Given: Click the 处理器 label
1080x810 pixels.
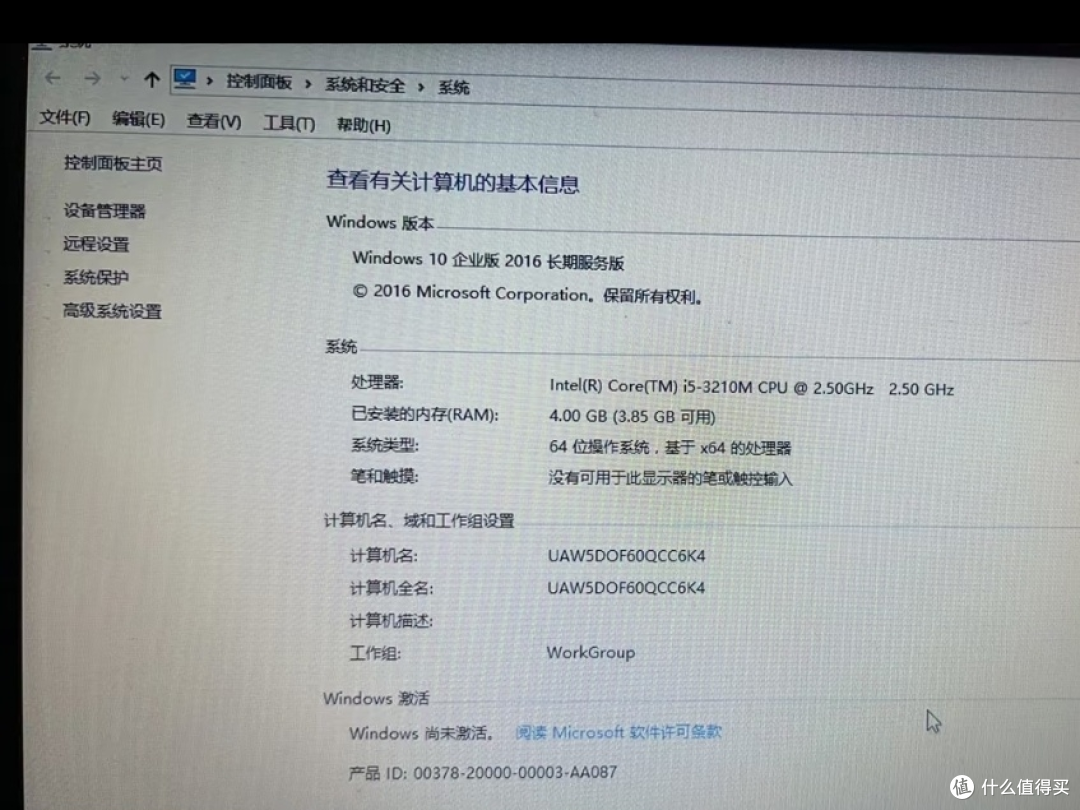Looking at the screenshot, I should [x=377, y=383].
